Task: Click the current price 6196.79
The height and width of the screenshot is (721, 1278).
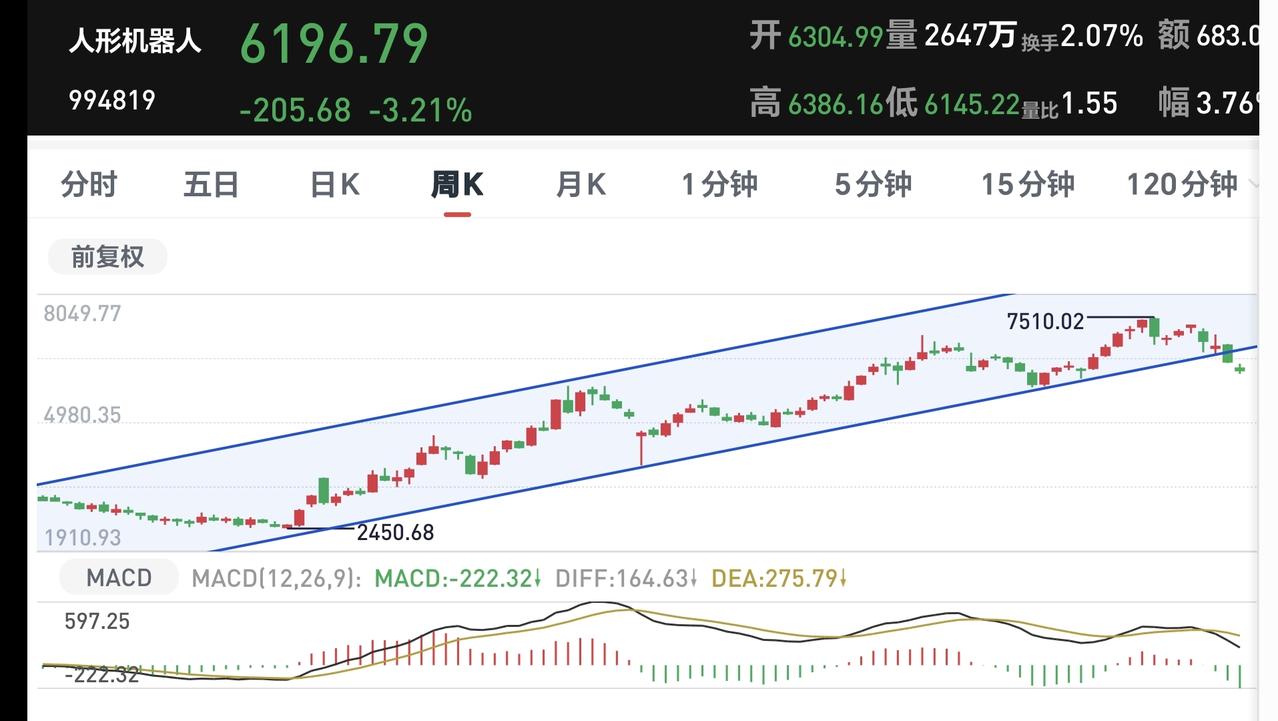Action: [x=334, y=43]
